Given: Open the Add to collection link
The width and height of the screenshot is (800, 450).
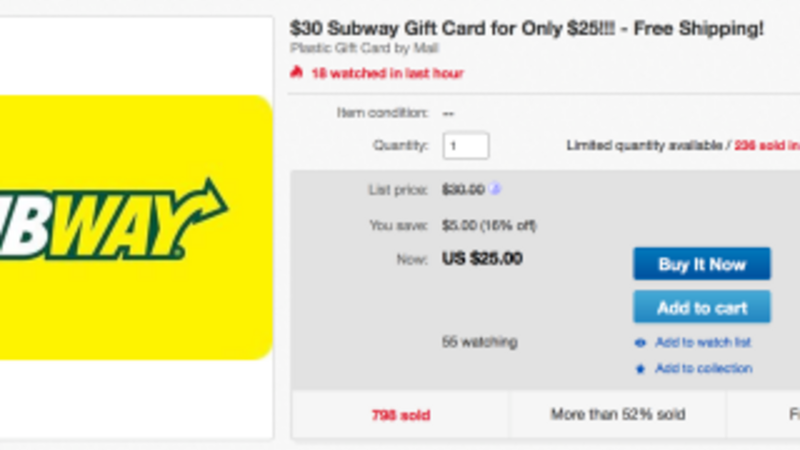Looking at the screenshot, I should (703, 369).
